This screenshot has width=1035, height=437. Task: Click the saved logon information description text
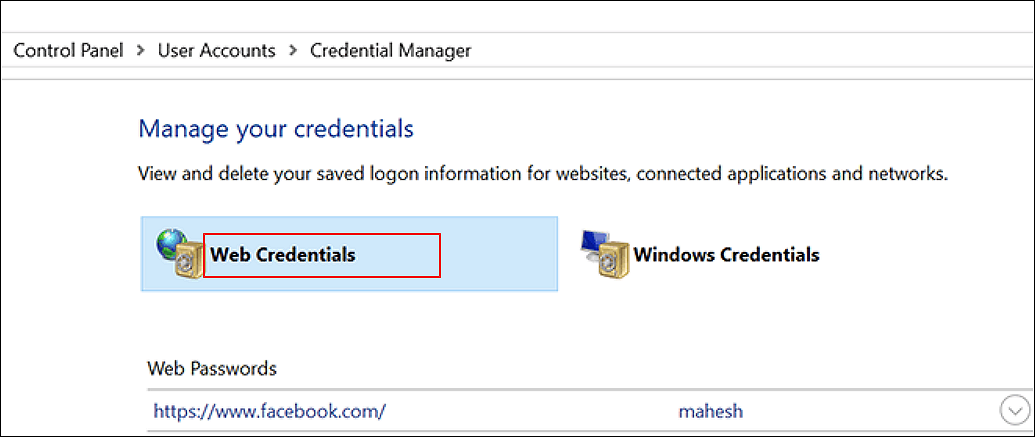pyautogui.click(x=542, y=174)
